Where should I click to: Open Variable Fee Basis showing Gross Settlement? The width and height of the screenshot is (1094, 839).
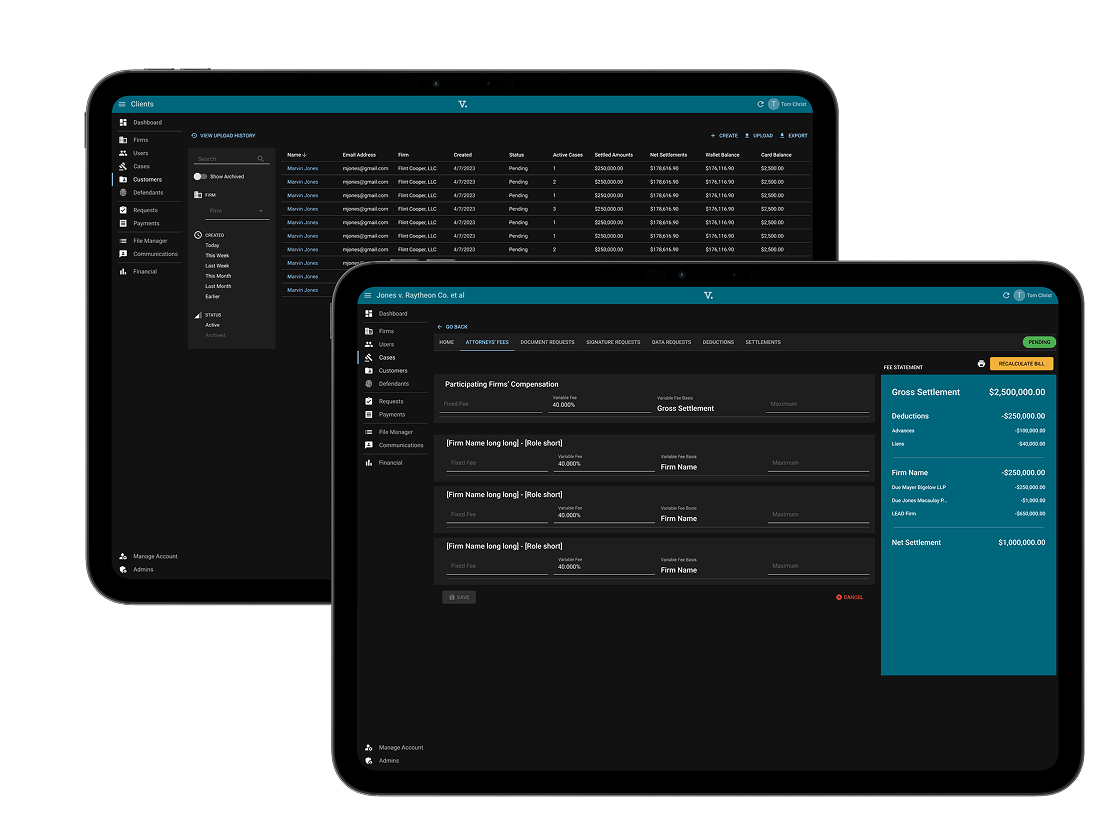[x=705, y=407]
